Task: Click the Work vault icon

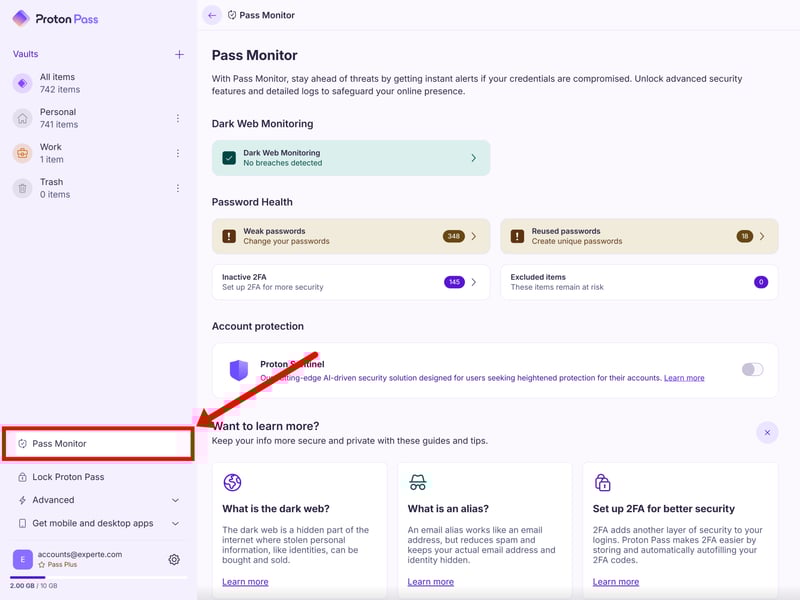Action: point(22,153)
